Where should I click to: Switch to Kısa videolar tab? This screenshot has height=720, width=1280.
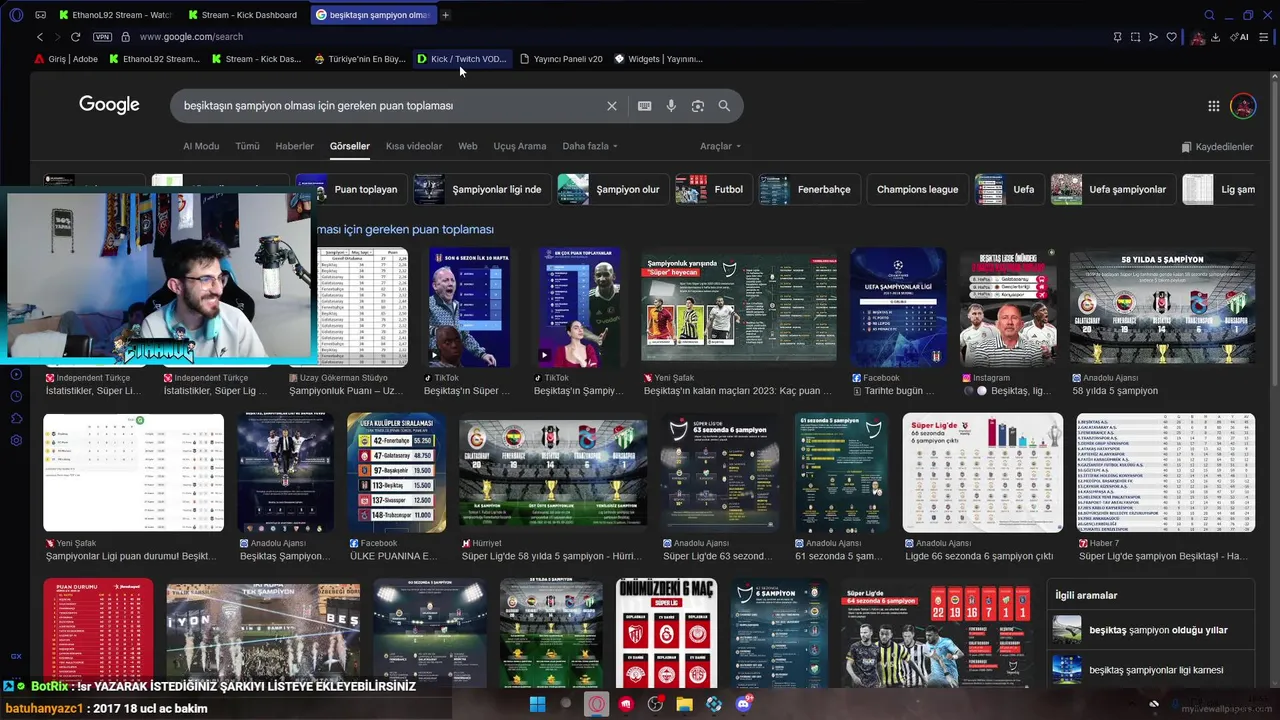(x=414, y=146)
